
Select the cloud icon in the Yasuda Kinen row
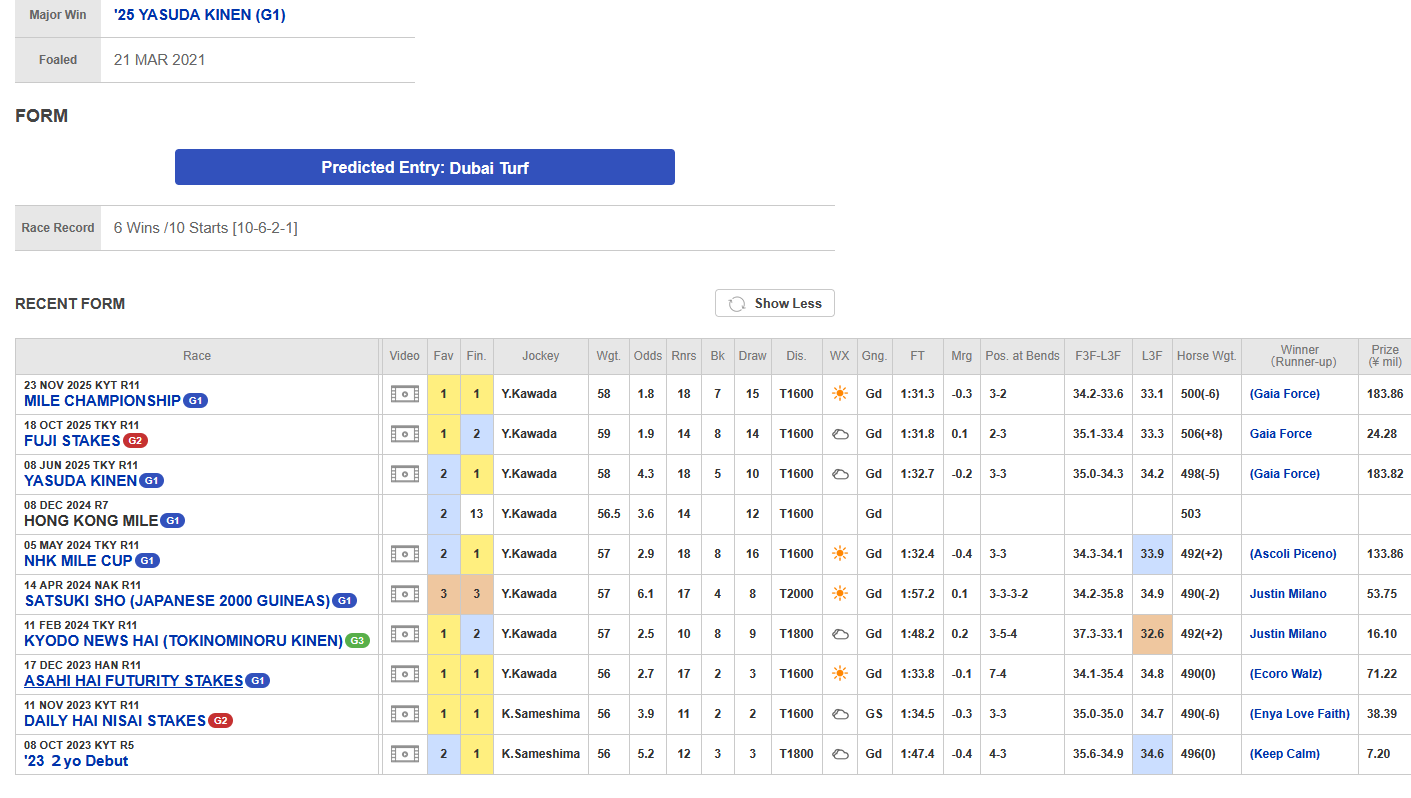pos(839,474)
